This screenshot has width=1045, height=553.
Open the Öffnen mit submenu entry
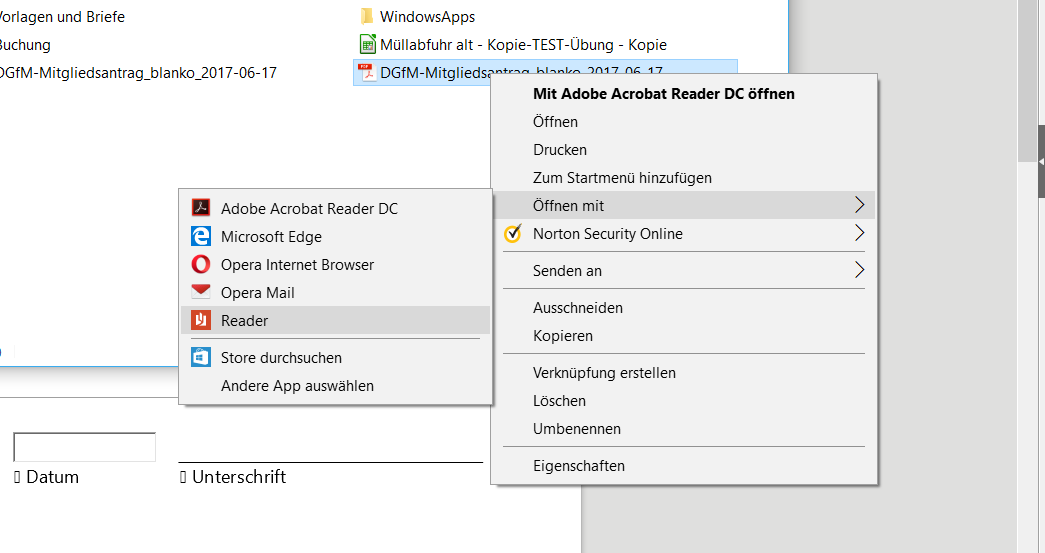[x=684, y=205]
